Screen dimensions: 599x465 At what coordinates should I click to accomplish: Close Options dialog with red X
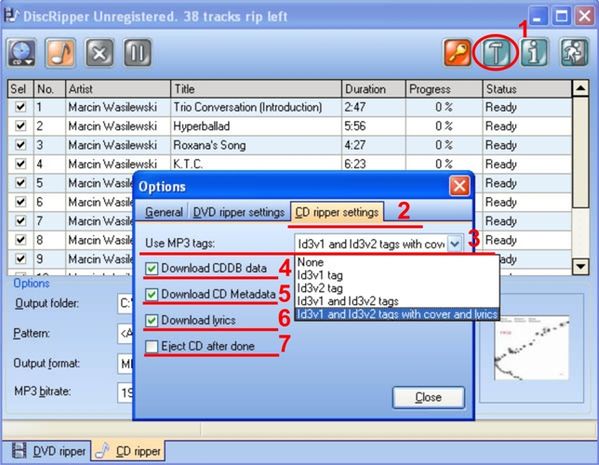tap(459, 186)
